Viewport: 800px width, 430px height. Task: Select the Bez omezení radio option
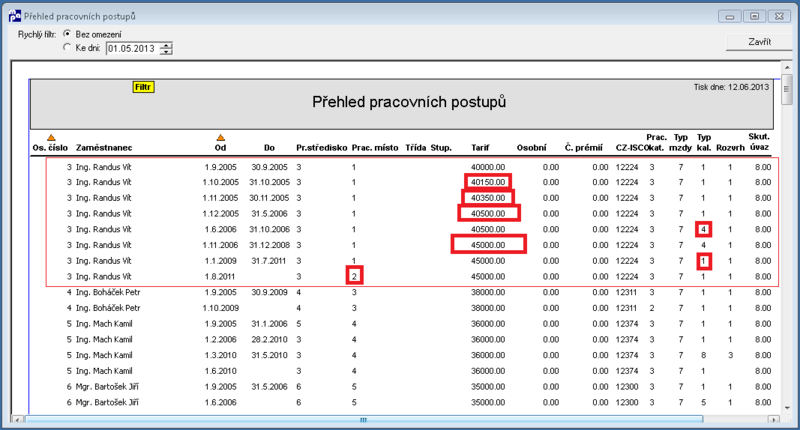click(67, 34)
